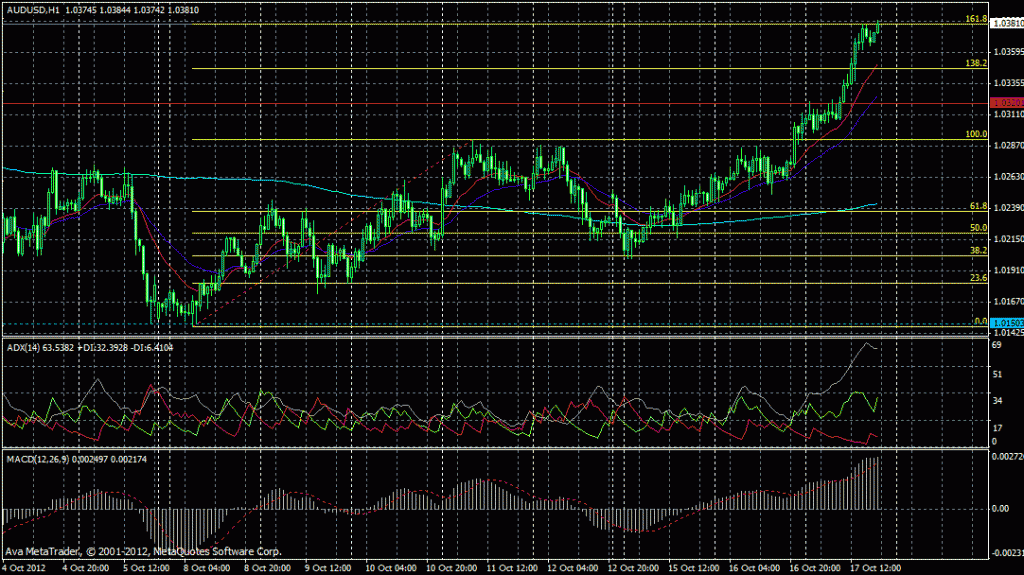Select the 38.2 Fibonacci retracement label

[979, 251]
